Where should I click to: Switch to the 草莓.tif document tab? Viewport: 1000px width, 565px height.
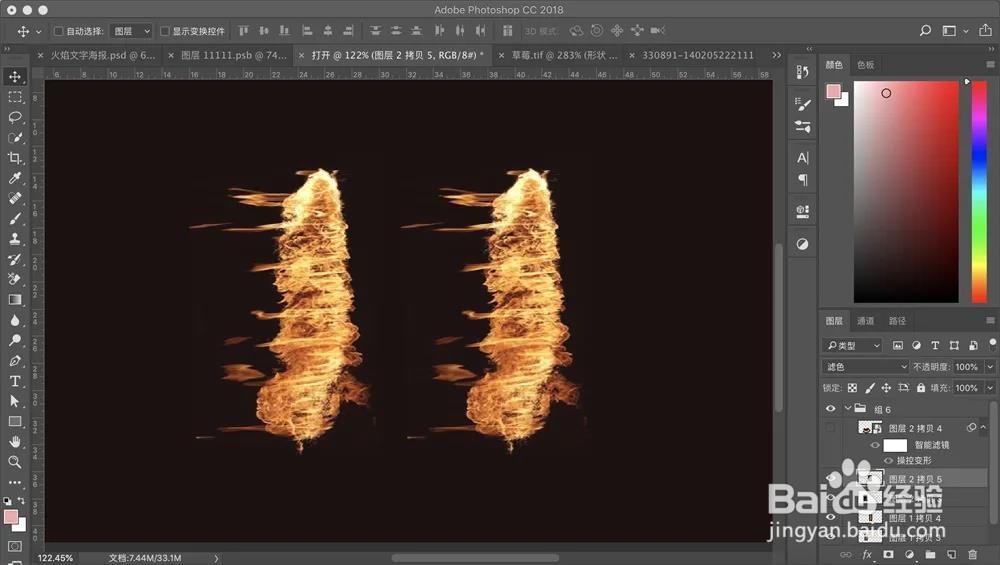[x=564, y=55]
